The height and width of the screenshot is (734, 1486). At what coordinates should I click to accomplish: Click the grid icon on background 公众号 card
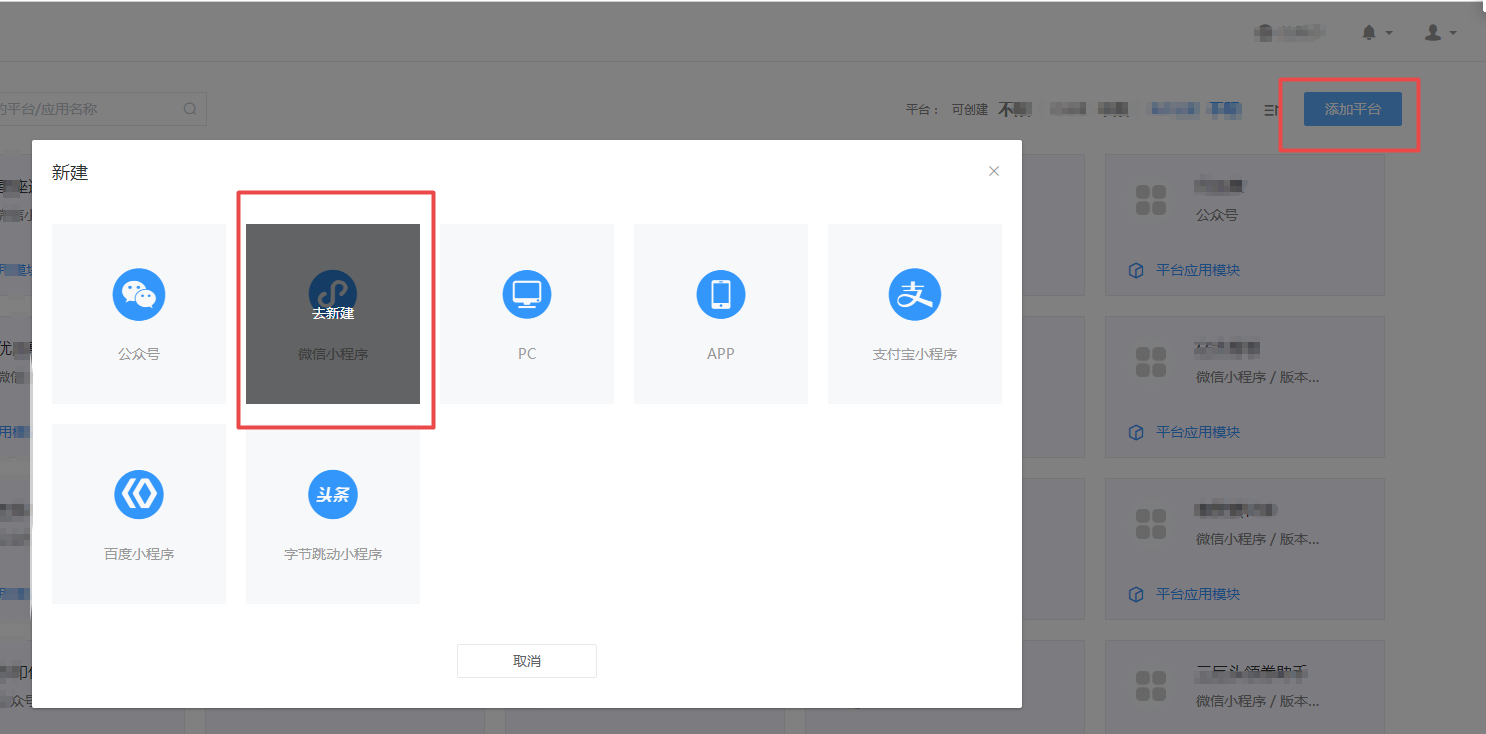pos(1152,199)
